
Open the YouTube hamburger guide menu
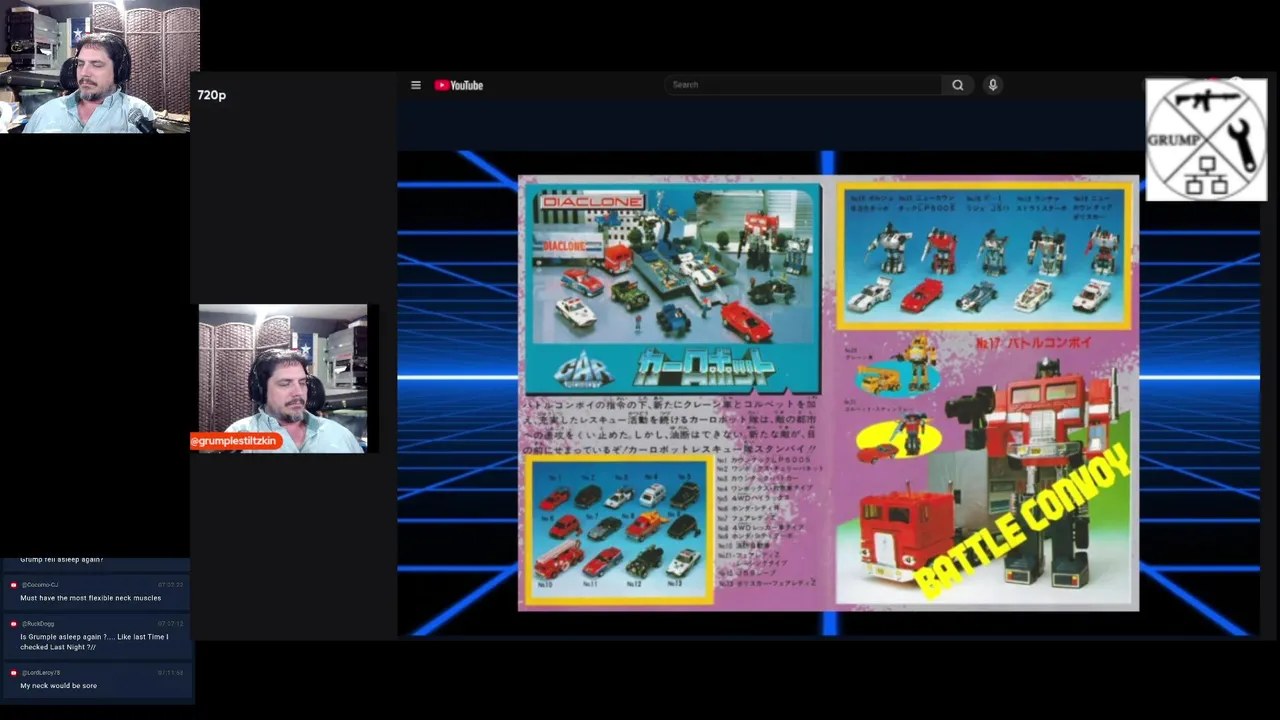416,85
